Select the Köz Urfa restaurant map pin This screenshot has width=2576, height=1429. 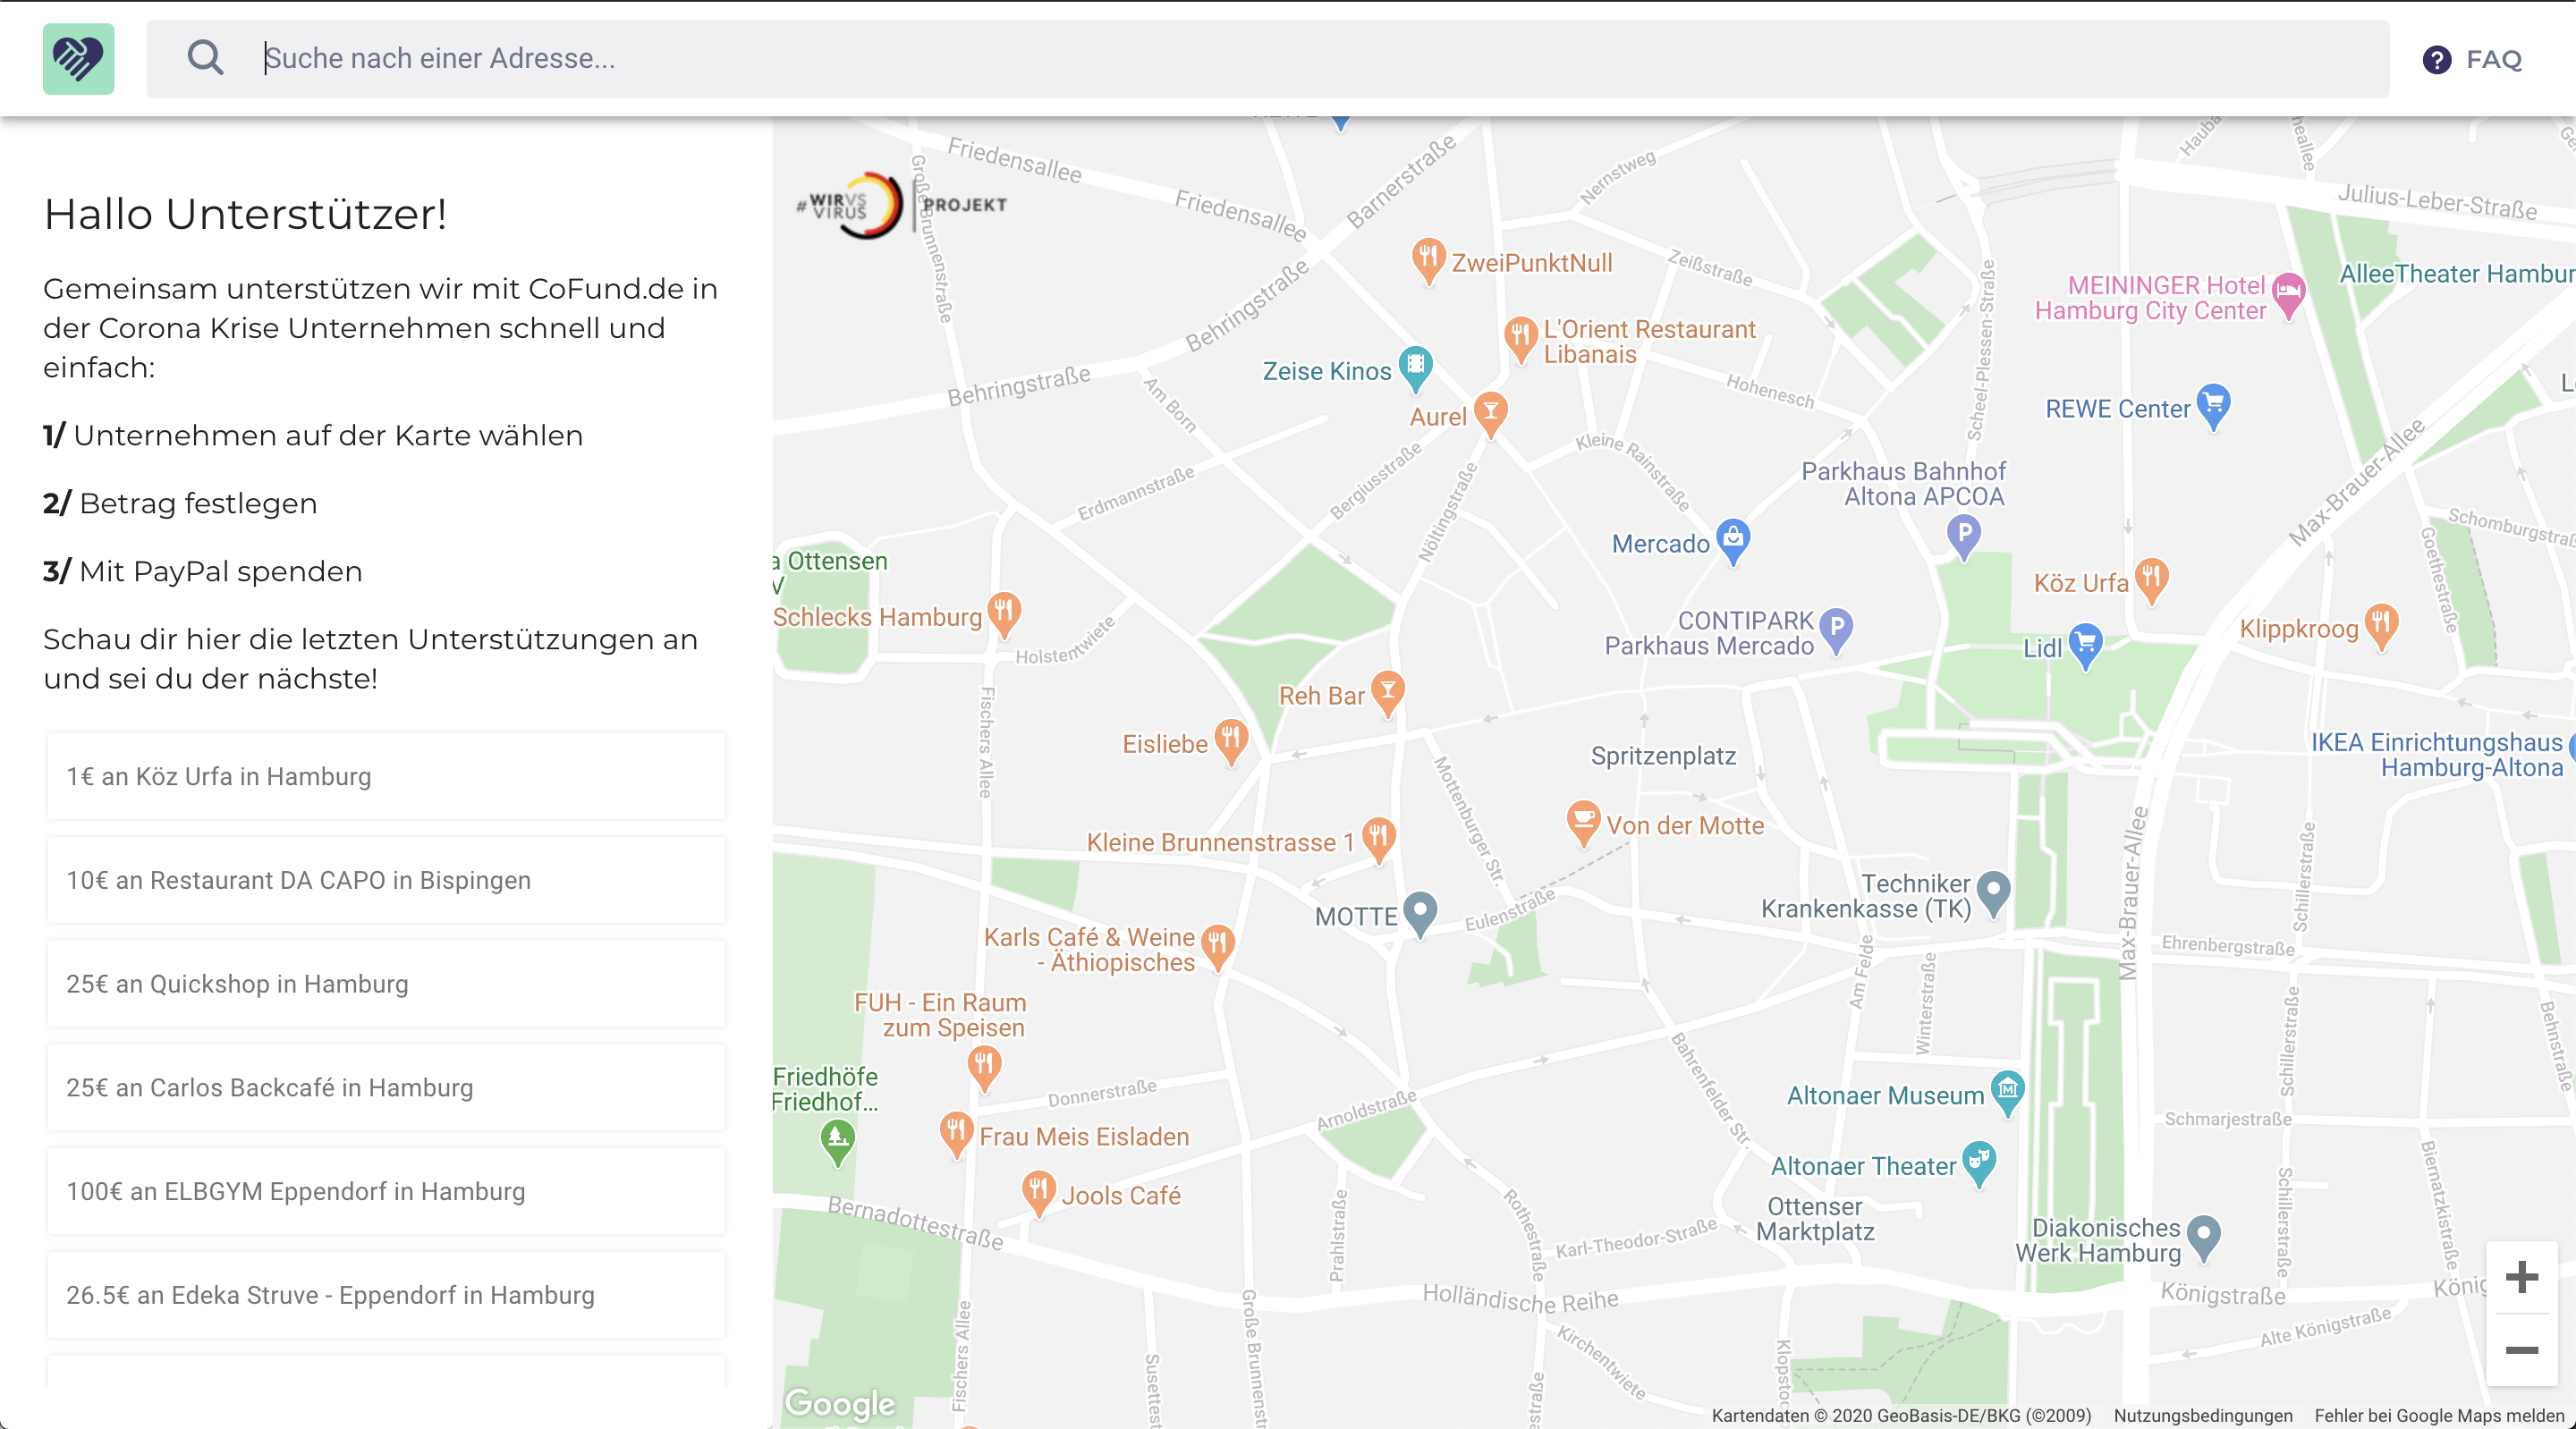pyautogui.click(x=2150, y=578)
